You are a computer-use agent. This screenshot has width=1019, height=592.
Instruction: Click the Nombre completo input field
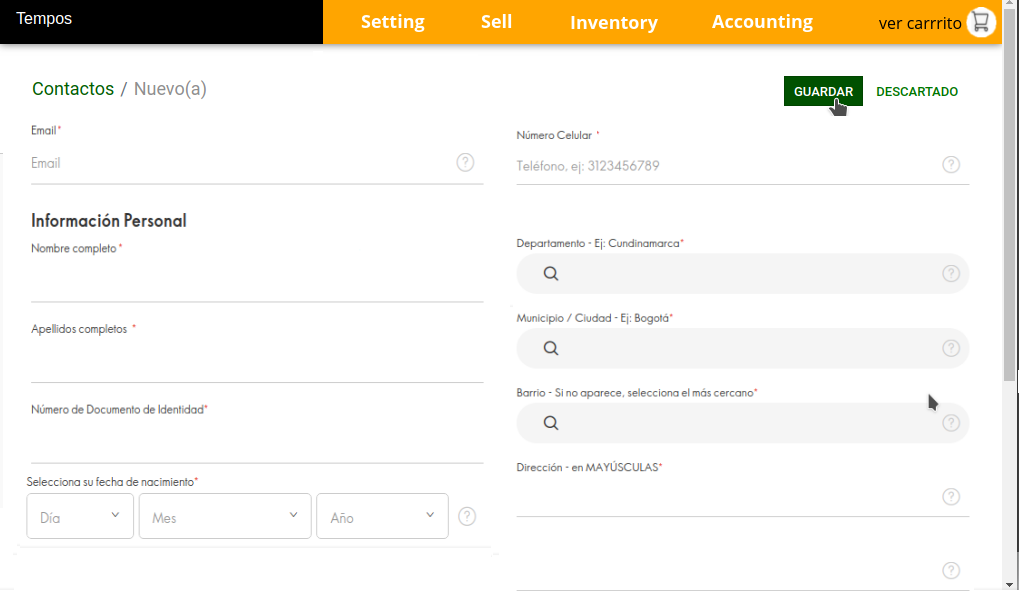[x=256, y=282]
